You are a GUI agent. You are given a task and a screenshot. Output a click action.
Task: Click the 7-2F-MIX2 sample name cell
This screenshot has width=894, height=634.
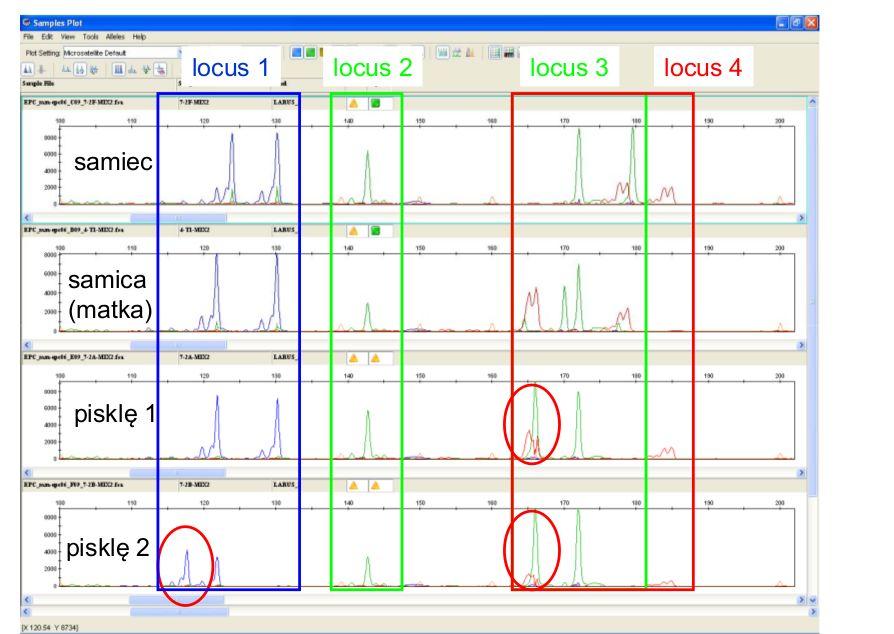[194, 103]
